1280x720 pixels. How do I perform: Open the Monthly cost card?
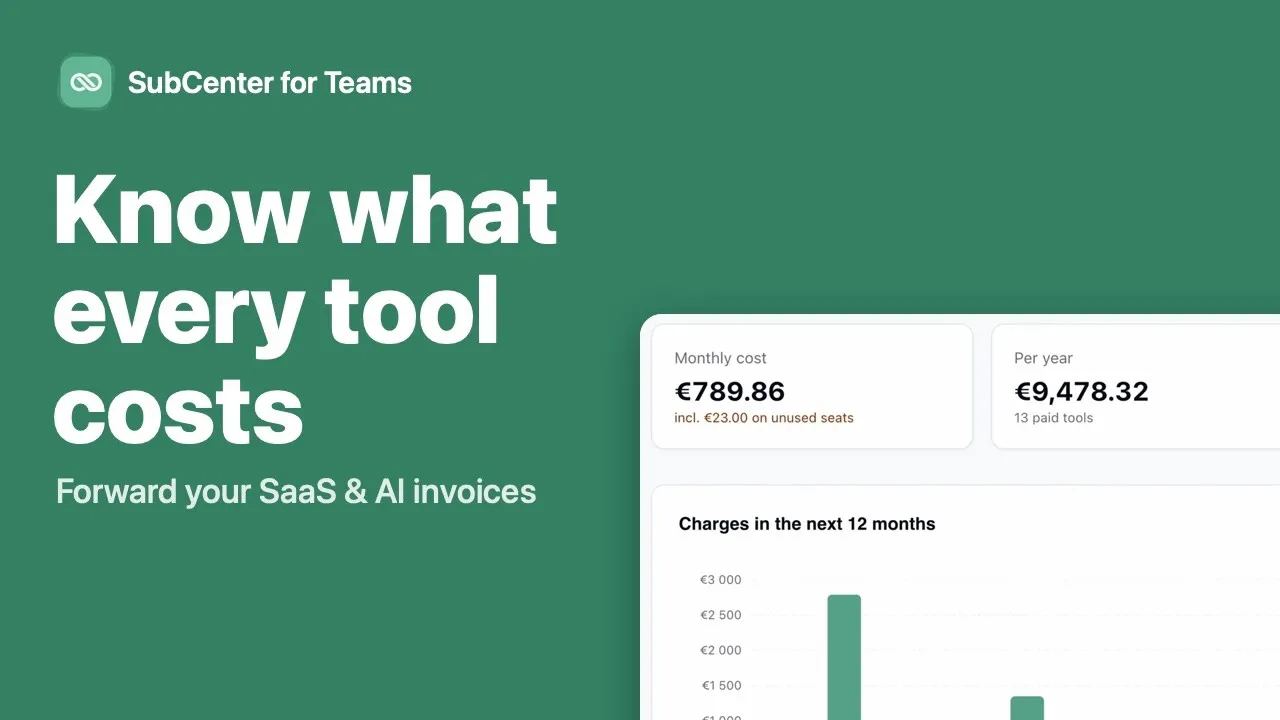(812, 386)
